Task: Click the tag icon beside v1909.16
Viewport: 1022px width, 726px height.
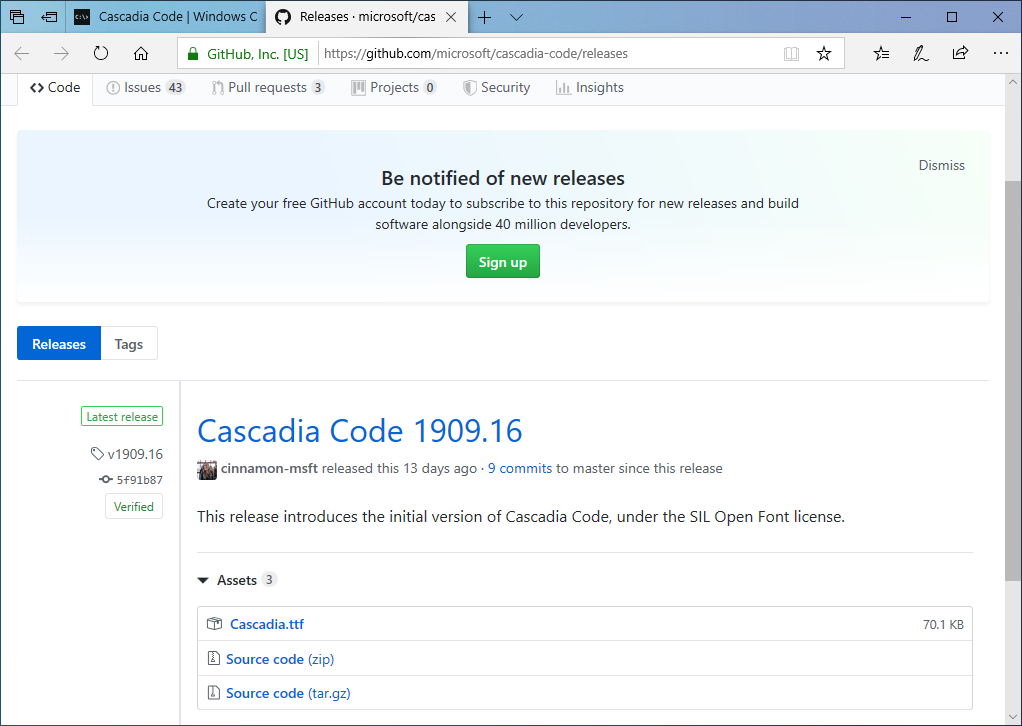Action: point(96,453)
